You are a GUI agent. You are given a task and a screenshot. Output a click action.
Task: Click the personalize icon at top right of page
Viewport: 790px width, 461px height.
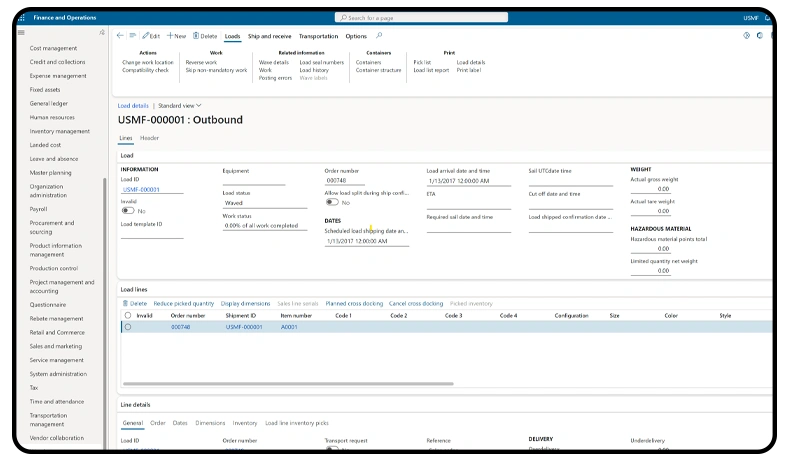747,36
